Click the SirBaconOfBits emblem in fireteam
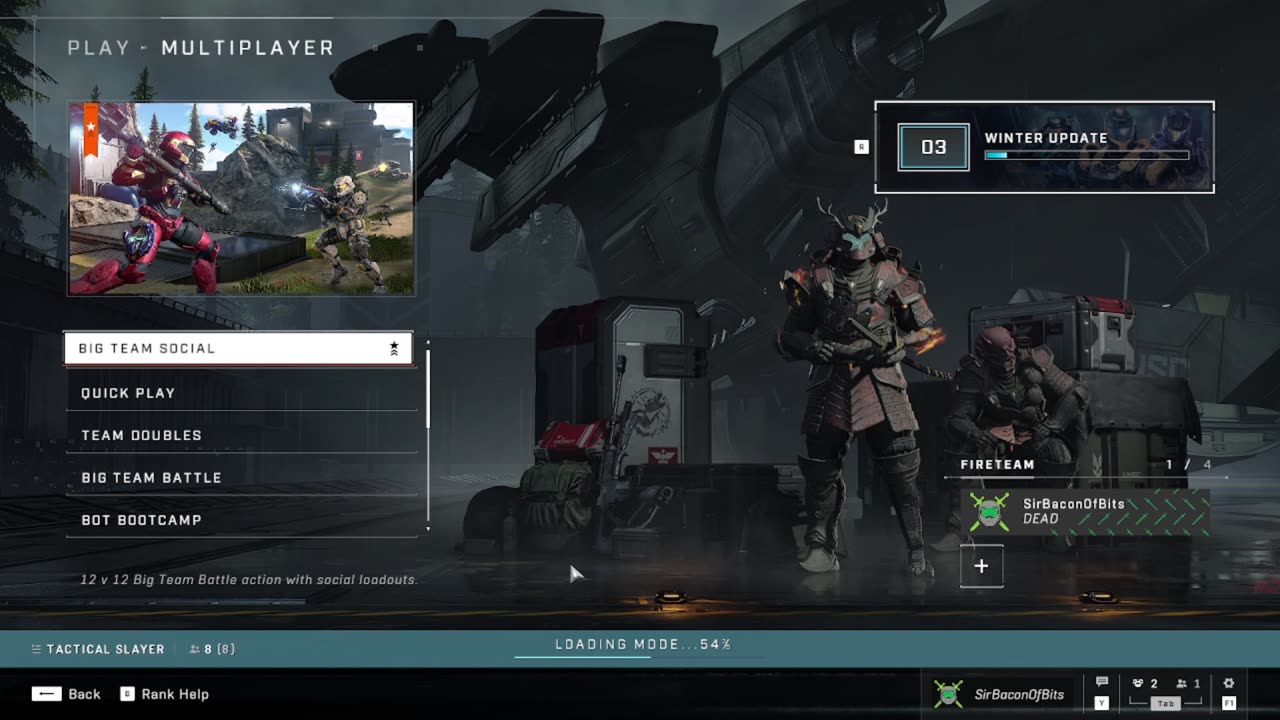Viewport: 1280px width, 720px height. coord(988,512)
